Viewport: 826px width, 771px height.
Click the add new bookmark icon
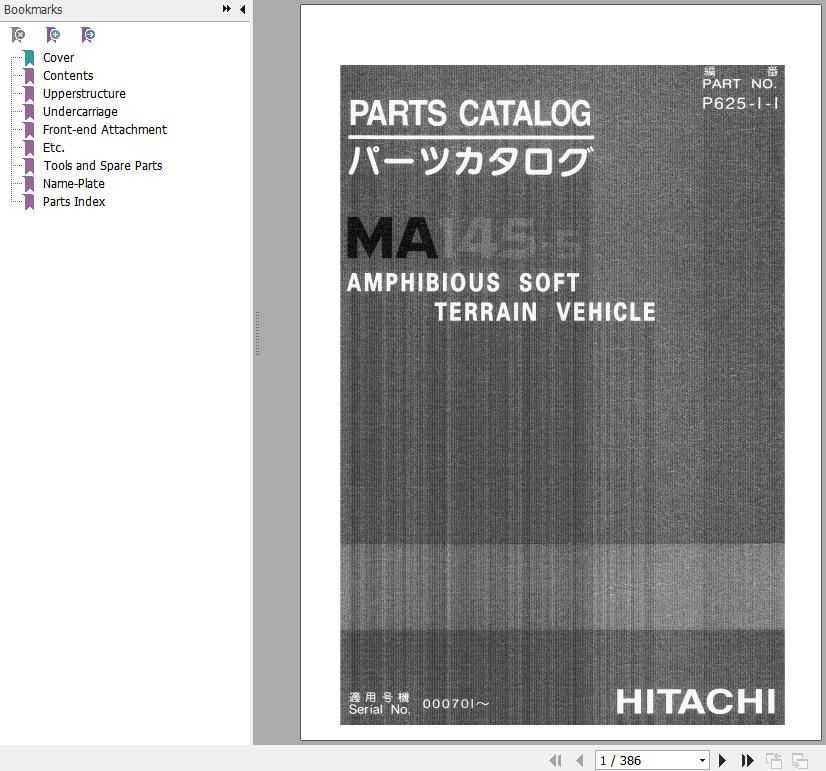(x=53, y=35)
